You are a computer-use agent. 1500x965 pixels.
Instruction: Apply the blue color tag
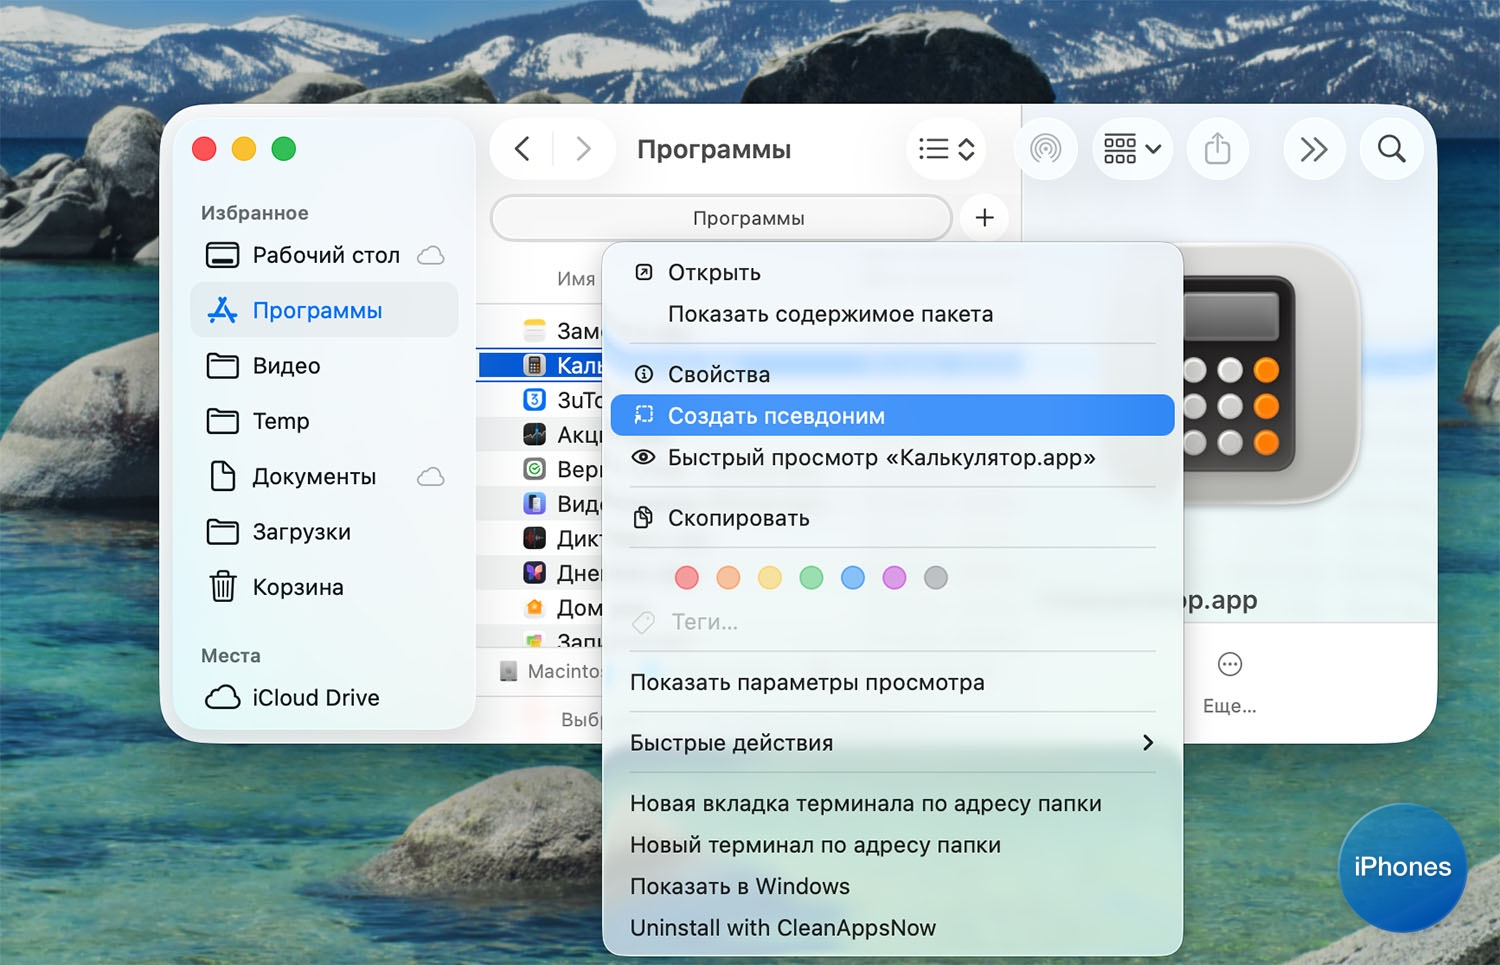[852, 578]
